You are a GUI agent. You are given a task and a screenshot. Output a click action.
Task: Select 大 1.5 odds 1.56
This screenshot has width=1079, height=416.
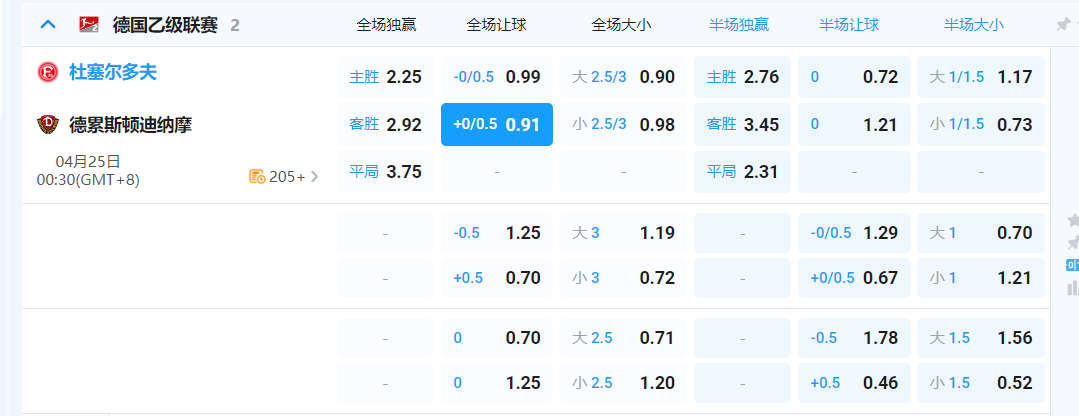[981, 338]
